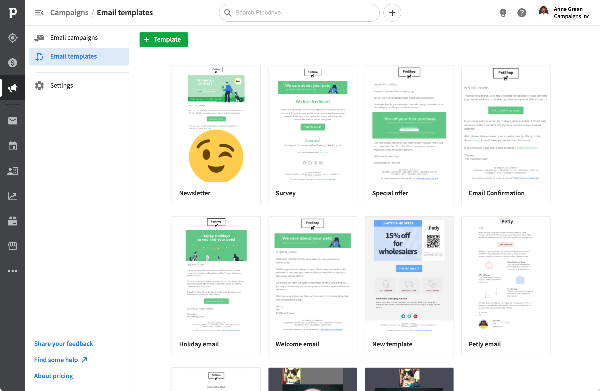Open More via the three-dots icon
This screenshot has width=600, height=391.
tap(13, 271)
